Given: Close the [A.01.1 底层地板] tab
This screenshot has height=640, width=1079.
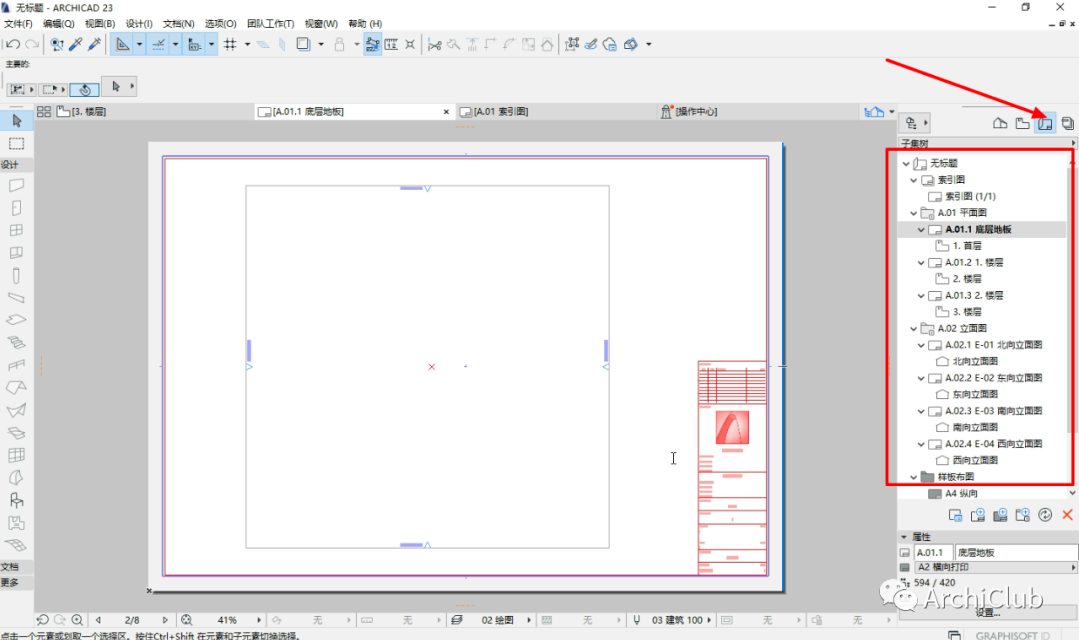Looking at the screenshot, I should pyautogui.click(x=446, y=111).
